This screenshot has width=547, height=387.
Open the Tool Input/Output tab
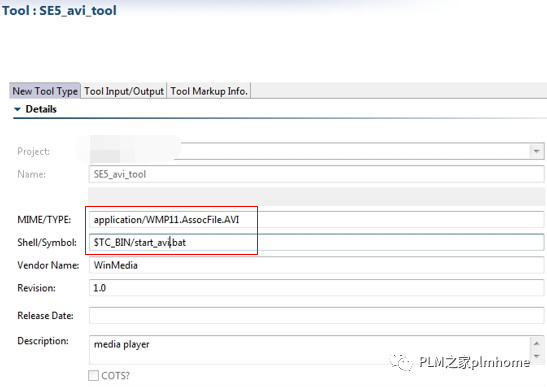pyautogui.click(x=124, y=91)
